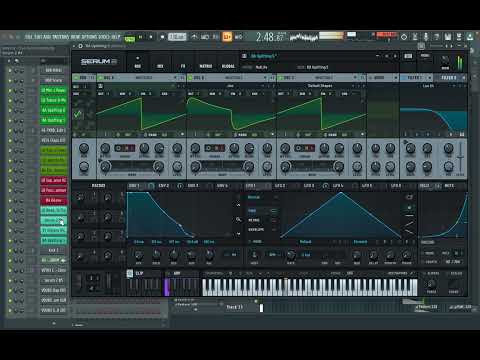
Task: Select the FILTER 2 tab
Action: (x=450, y=78)
